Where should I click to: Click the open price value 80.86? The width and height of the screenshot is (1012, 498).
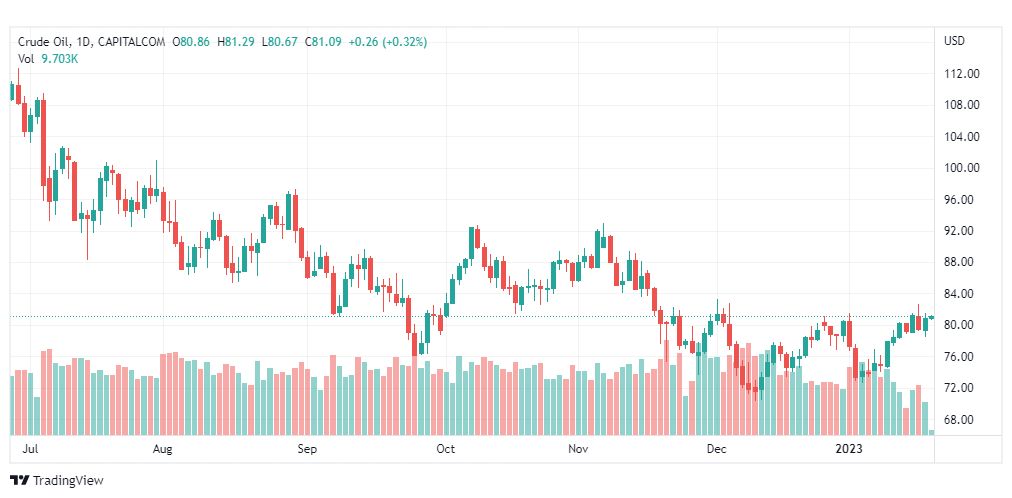pos(194,42)
